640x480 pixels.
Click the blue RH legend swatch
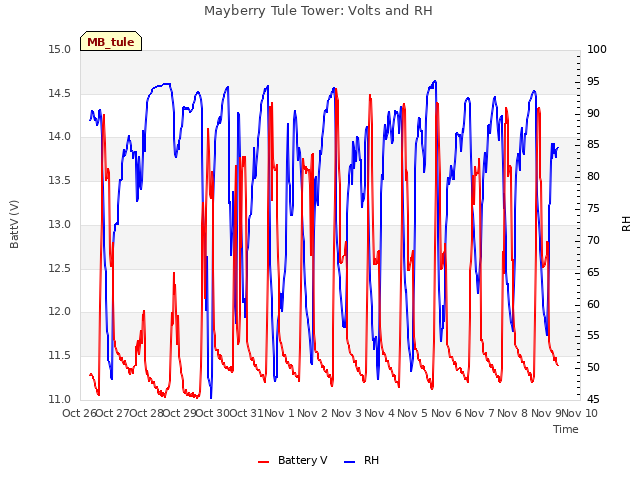click(x=350, y=462)
